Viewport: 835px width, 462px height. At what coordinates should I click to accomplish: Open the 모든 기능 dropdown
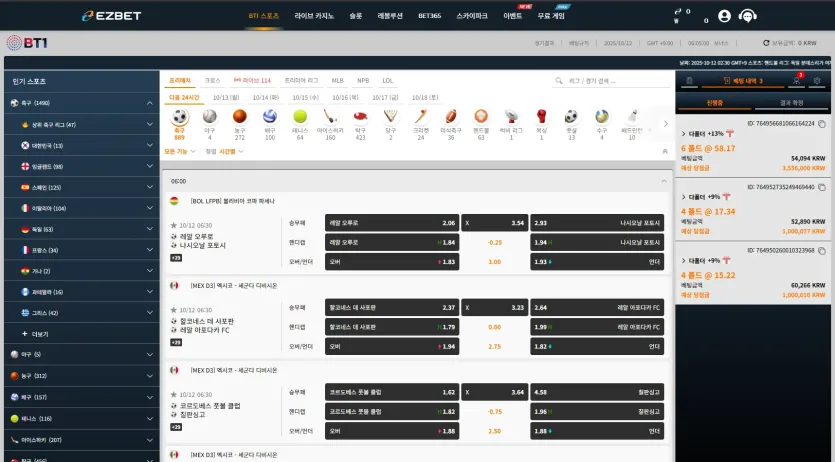(x=180, y=152)
